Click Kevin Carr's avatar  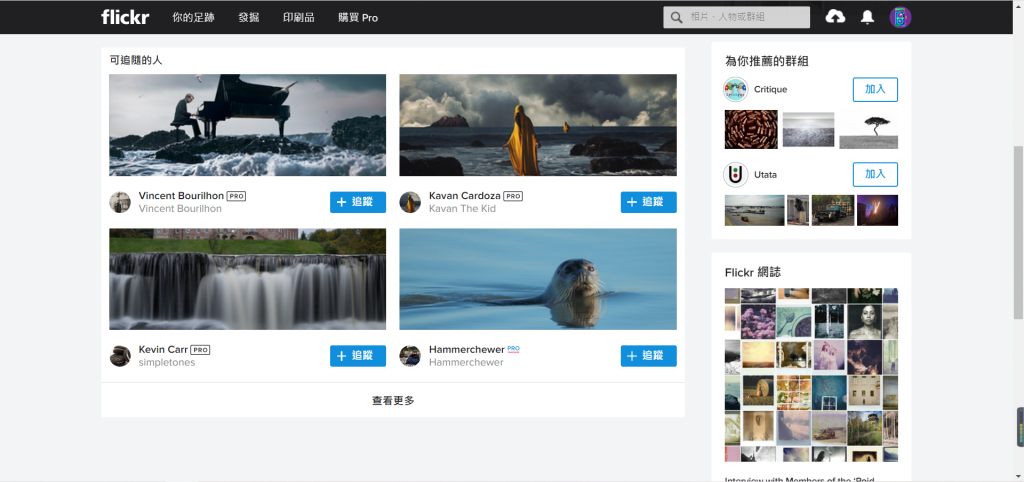point(120,356)
